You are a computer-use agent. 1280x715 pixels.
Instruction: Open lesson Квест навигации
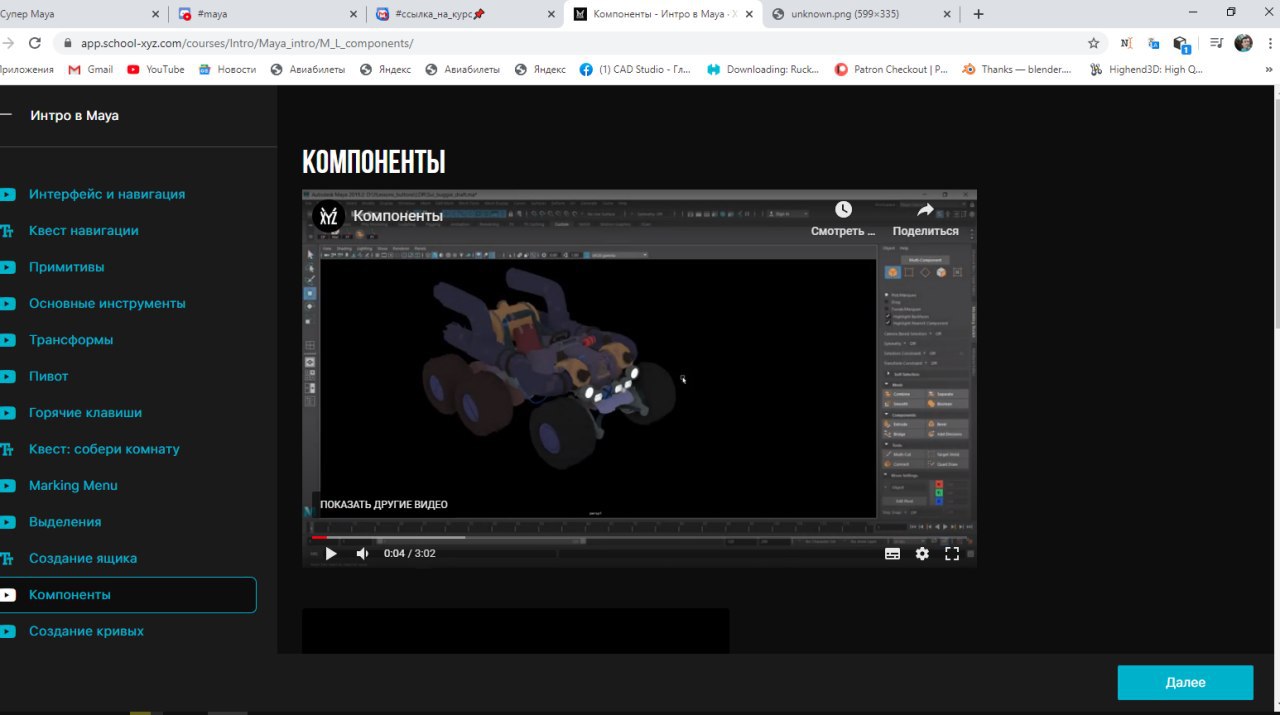pyautogui.click(x=84, y=231)
